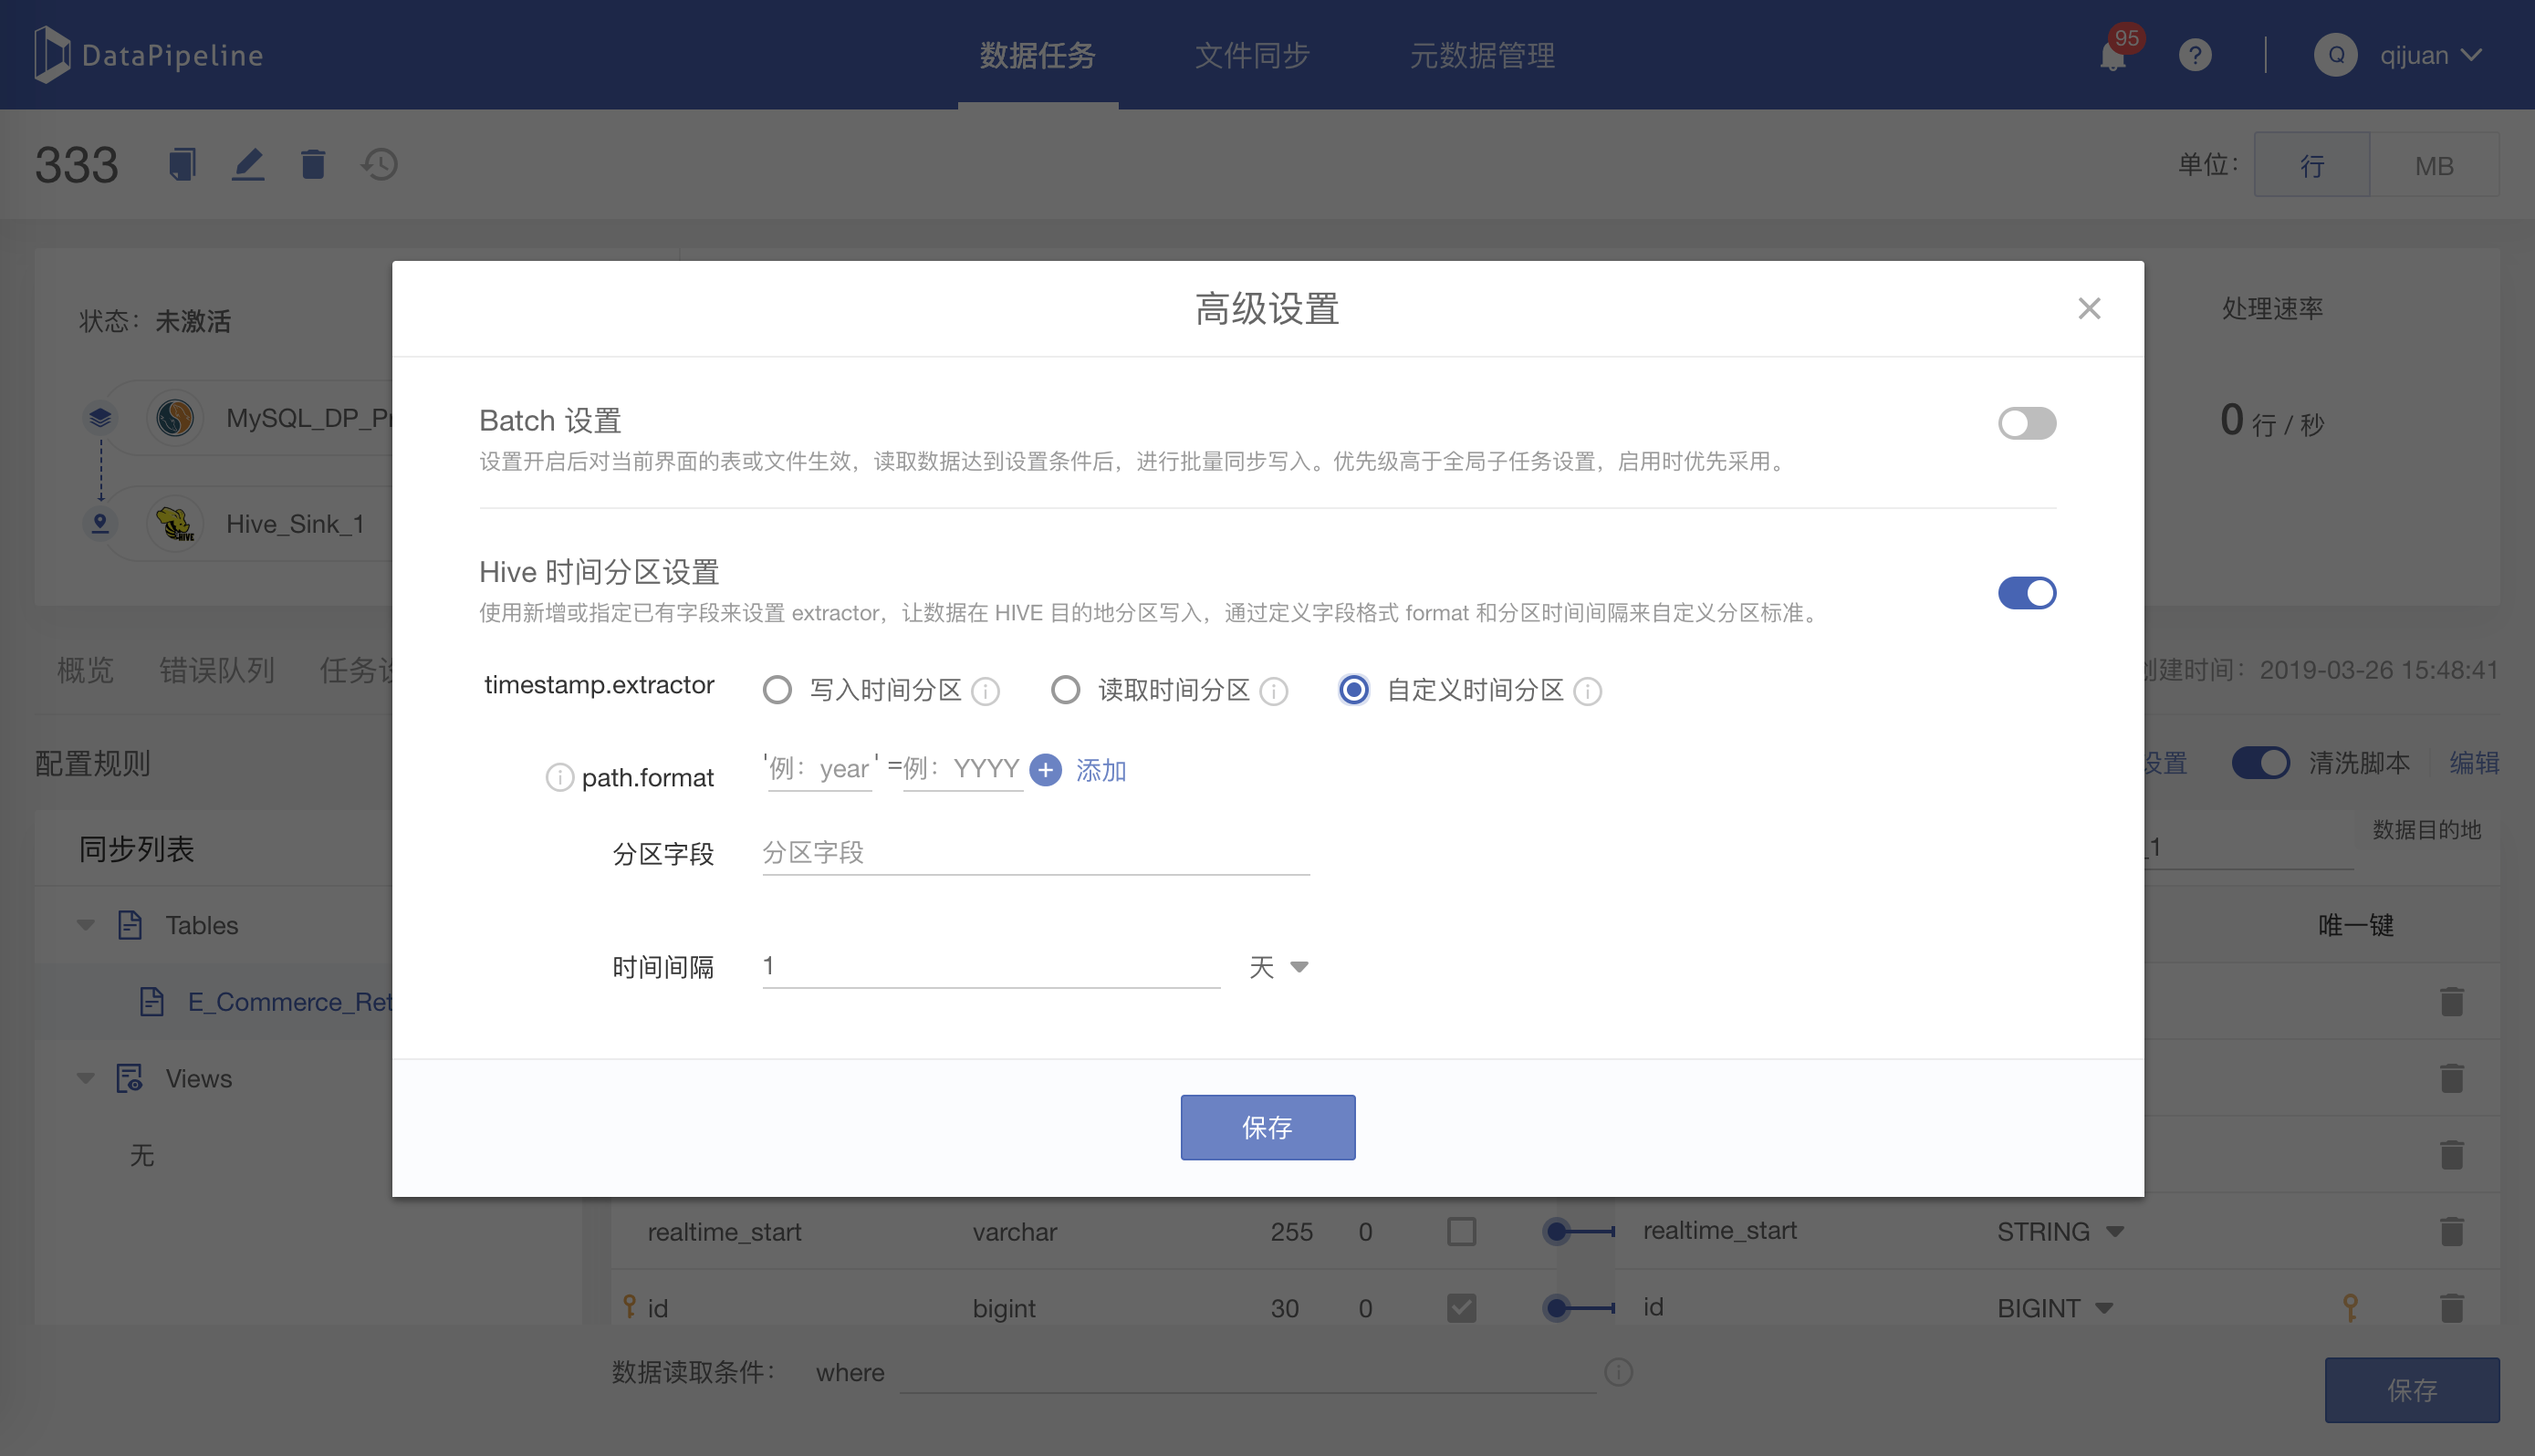Image resolution: width=2535 pixels, height=1456 pixels.
Task: Click the info icon next to path.format
Action: [559, 777]
